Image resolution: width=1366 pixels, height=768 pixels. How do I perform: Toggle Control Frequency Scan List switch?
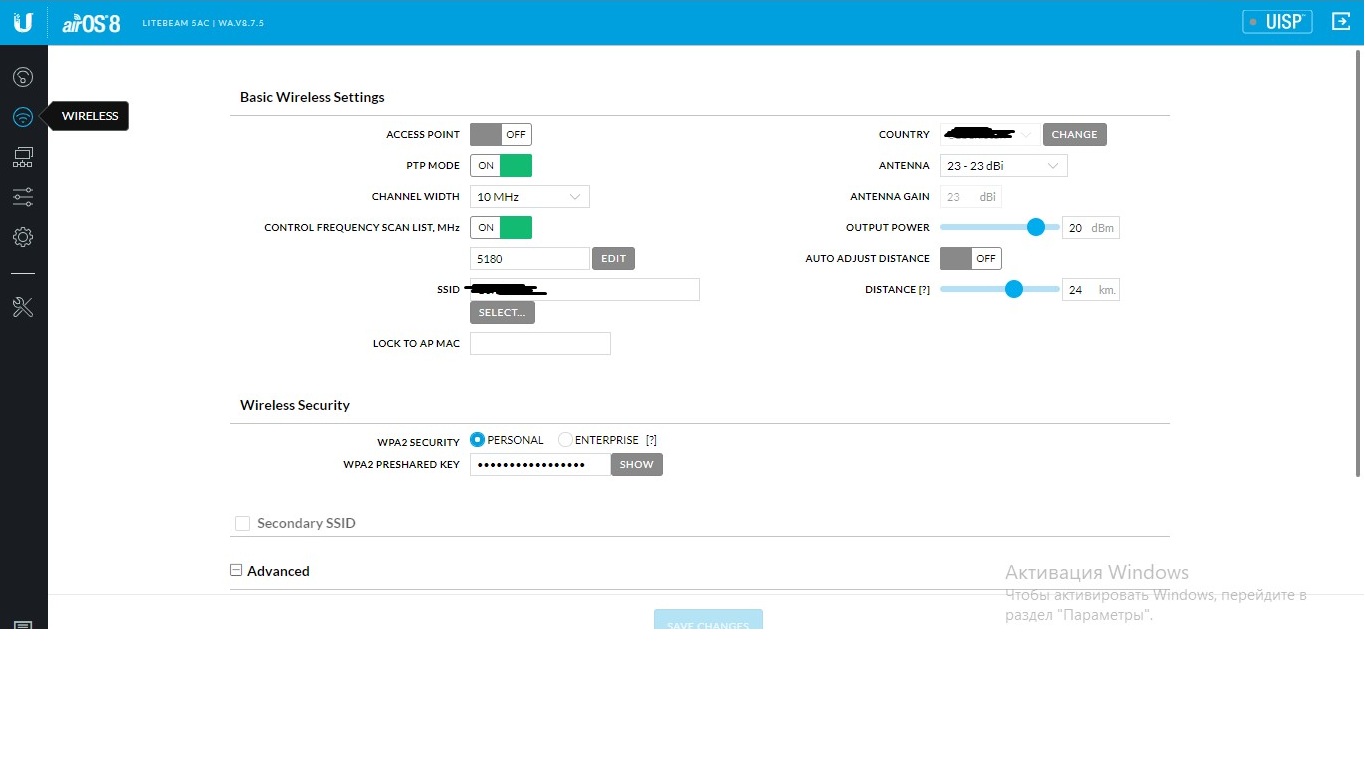[x=501, y=227]
